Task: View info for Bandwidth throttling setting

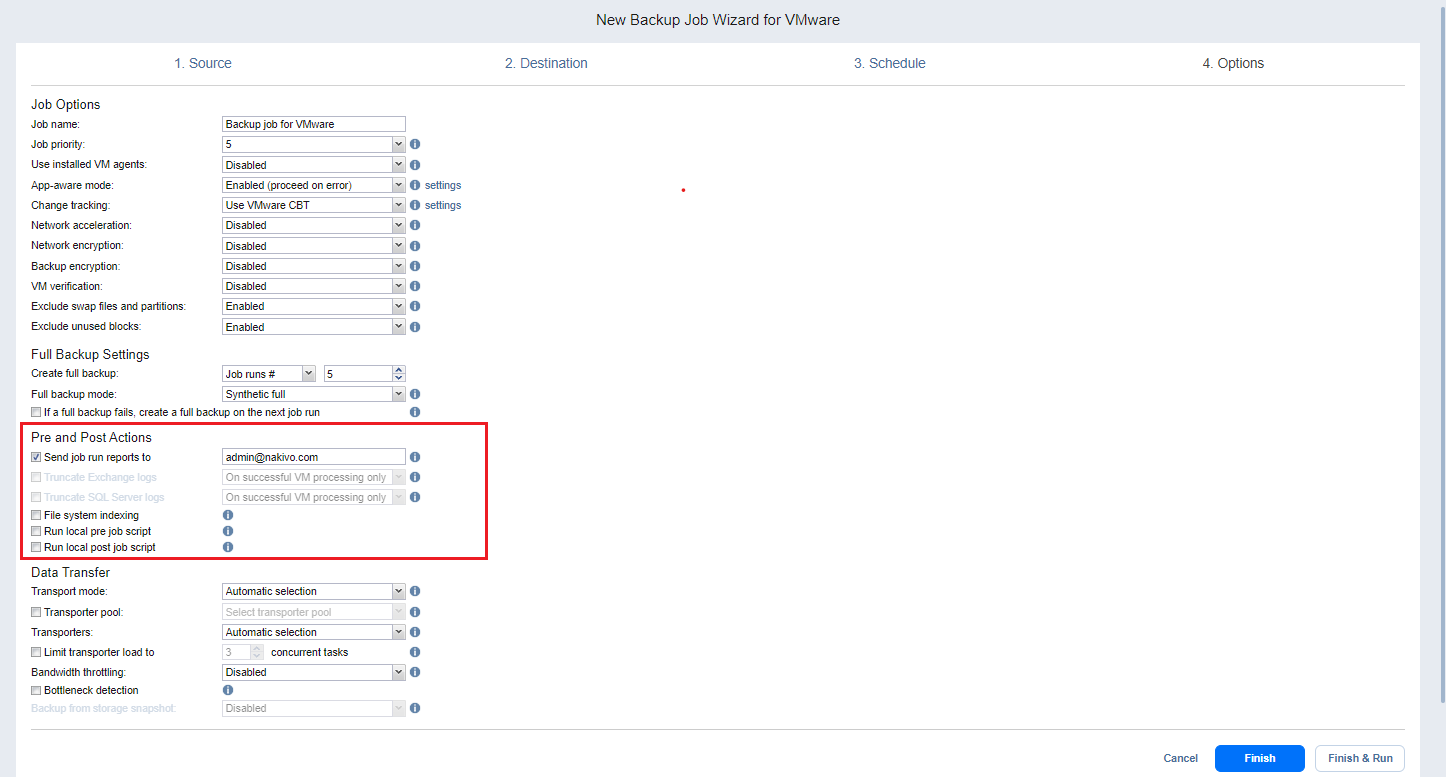Action: [415, 672]
